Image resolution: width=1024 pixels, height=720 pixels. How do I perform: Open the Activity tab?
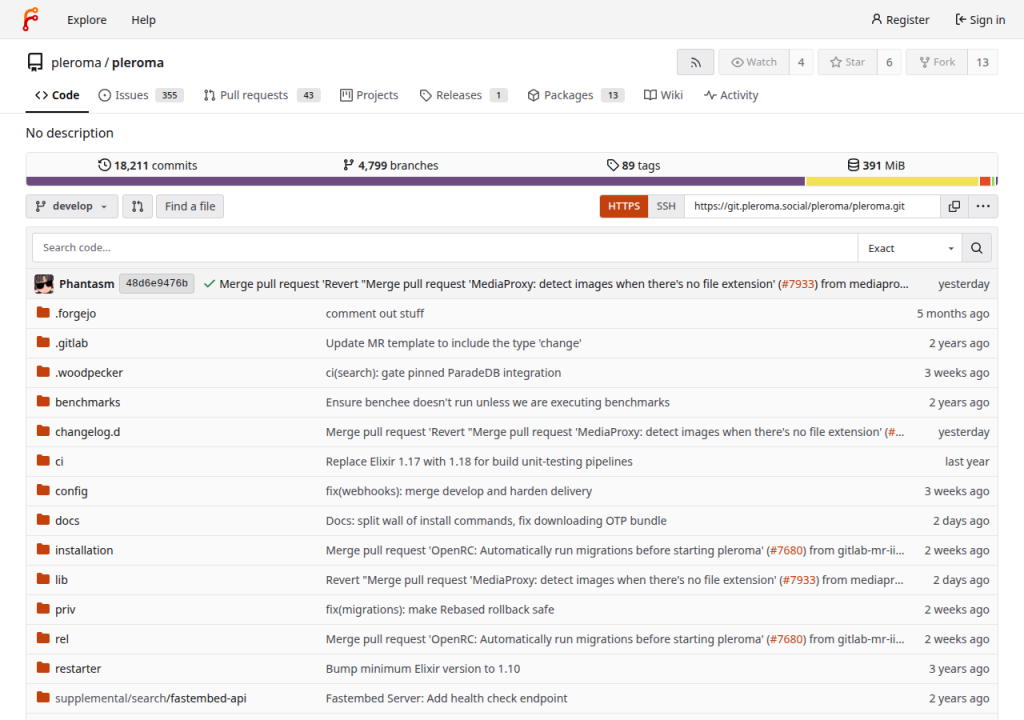click(x=731, y=95)
